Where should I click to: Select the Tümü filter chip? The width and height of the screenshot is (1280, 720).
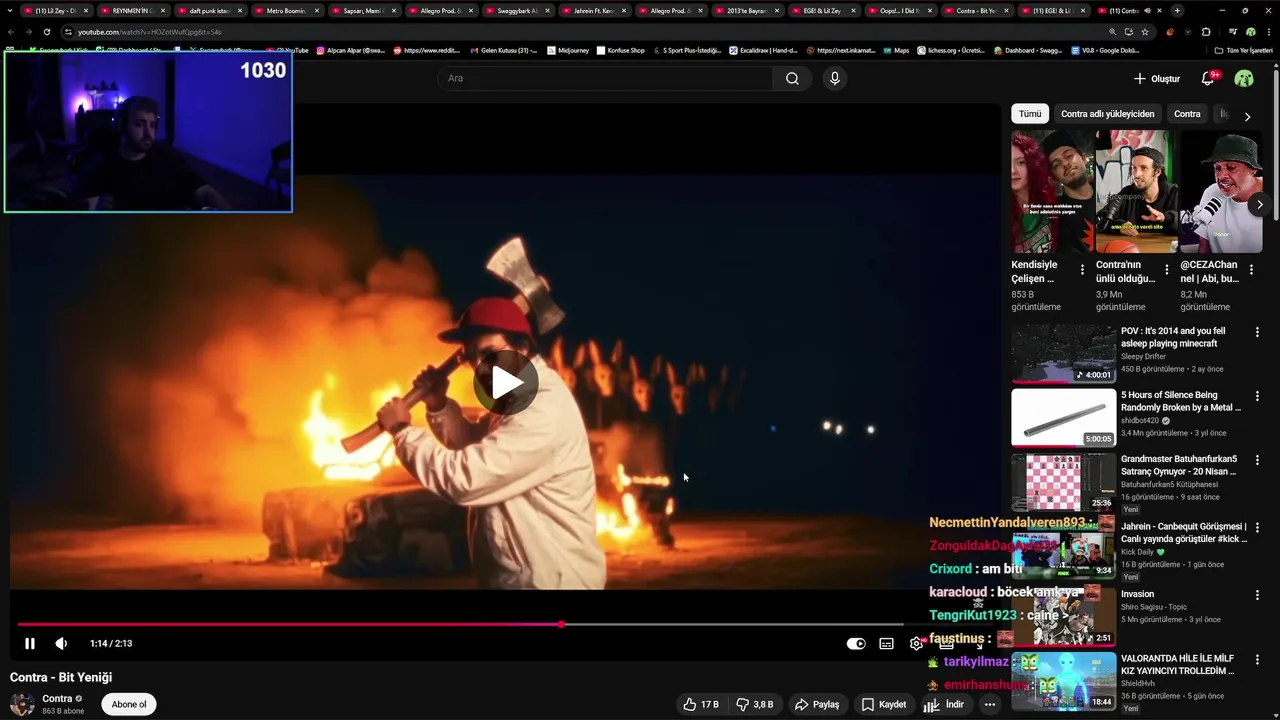pyautogui.click(x=1030, y=114)
